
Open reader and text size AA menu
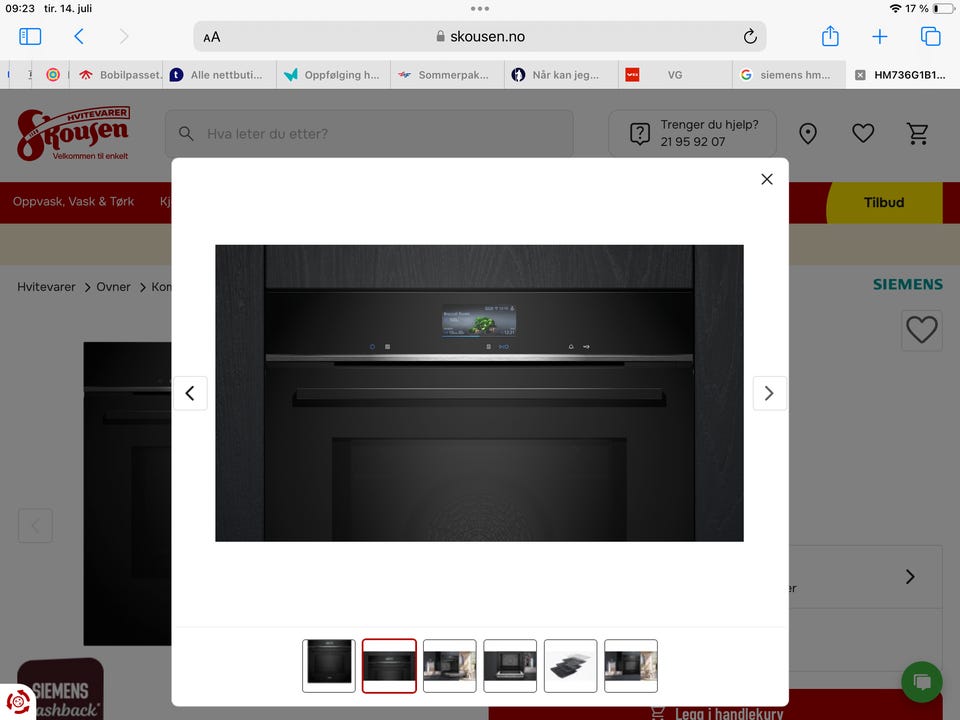click(x=212, y=37)
